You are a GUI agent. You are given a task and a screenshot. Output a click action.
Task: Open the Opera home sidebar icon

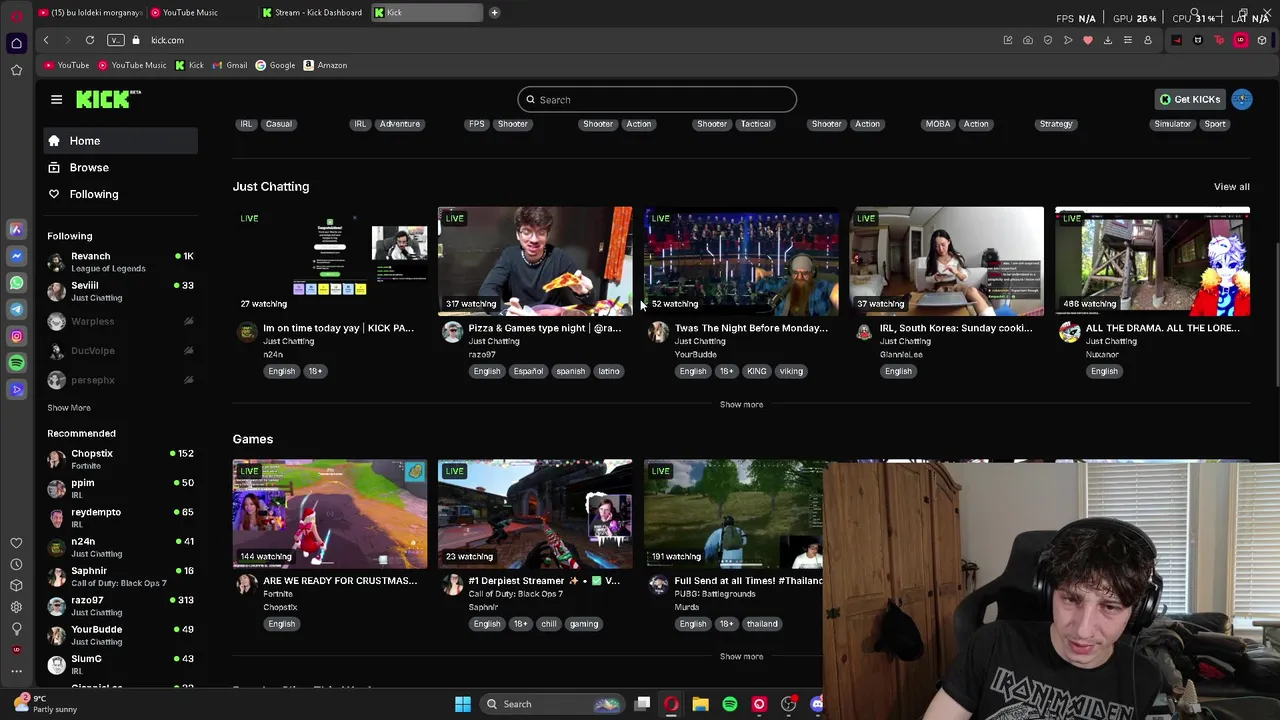coord(16,43)
